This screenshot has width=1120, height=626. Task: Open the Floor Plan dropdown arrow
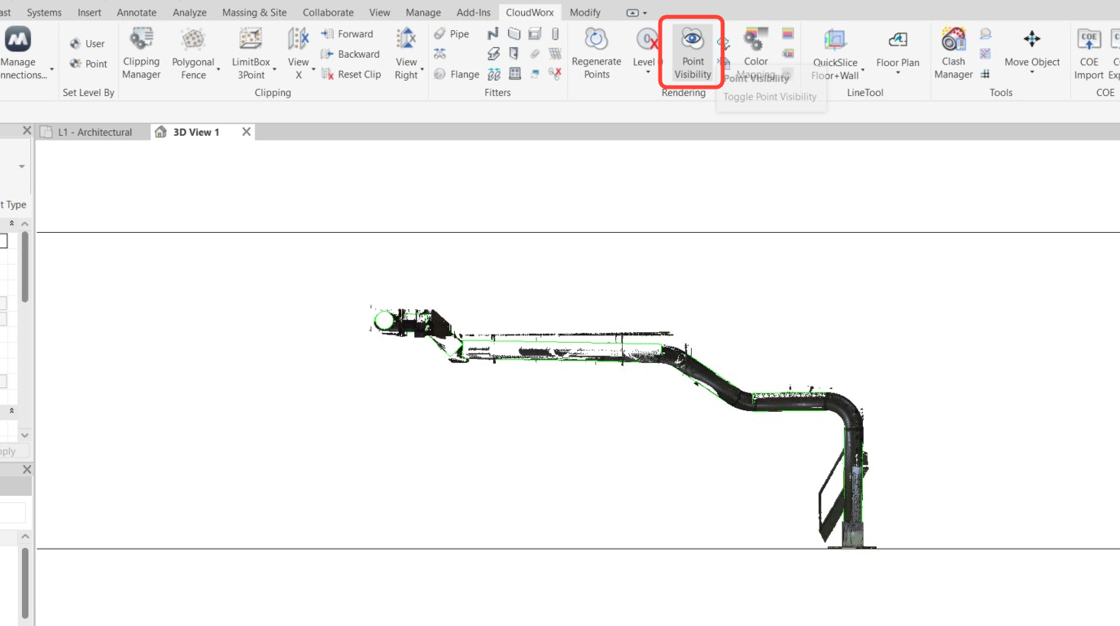[897, 73]
